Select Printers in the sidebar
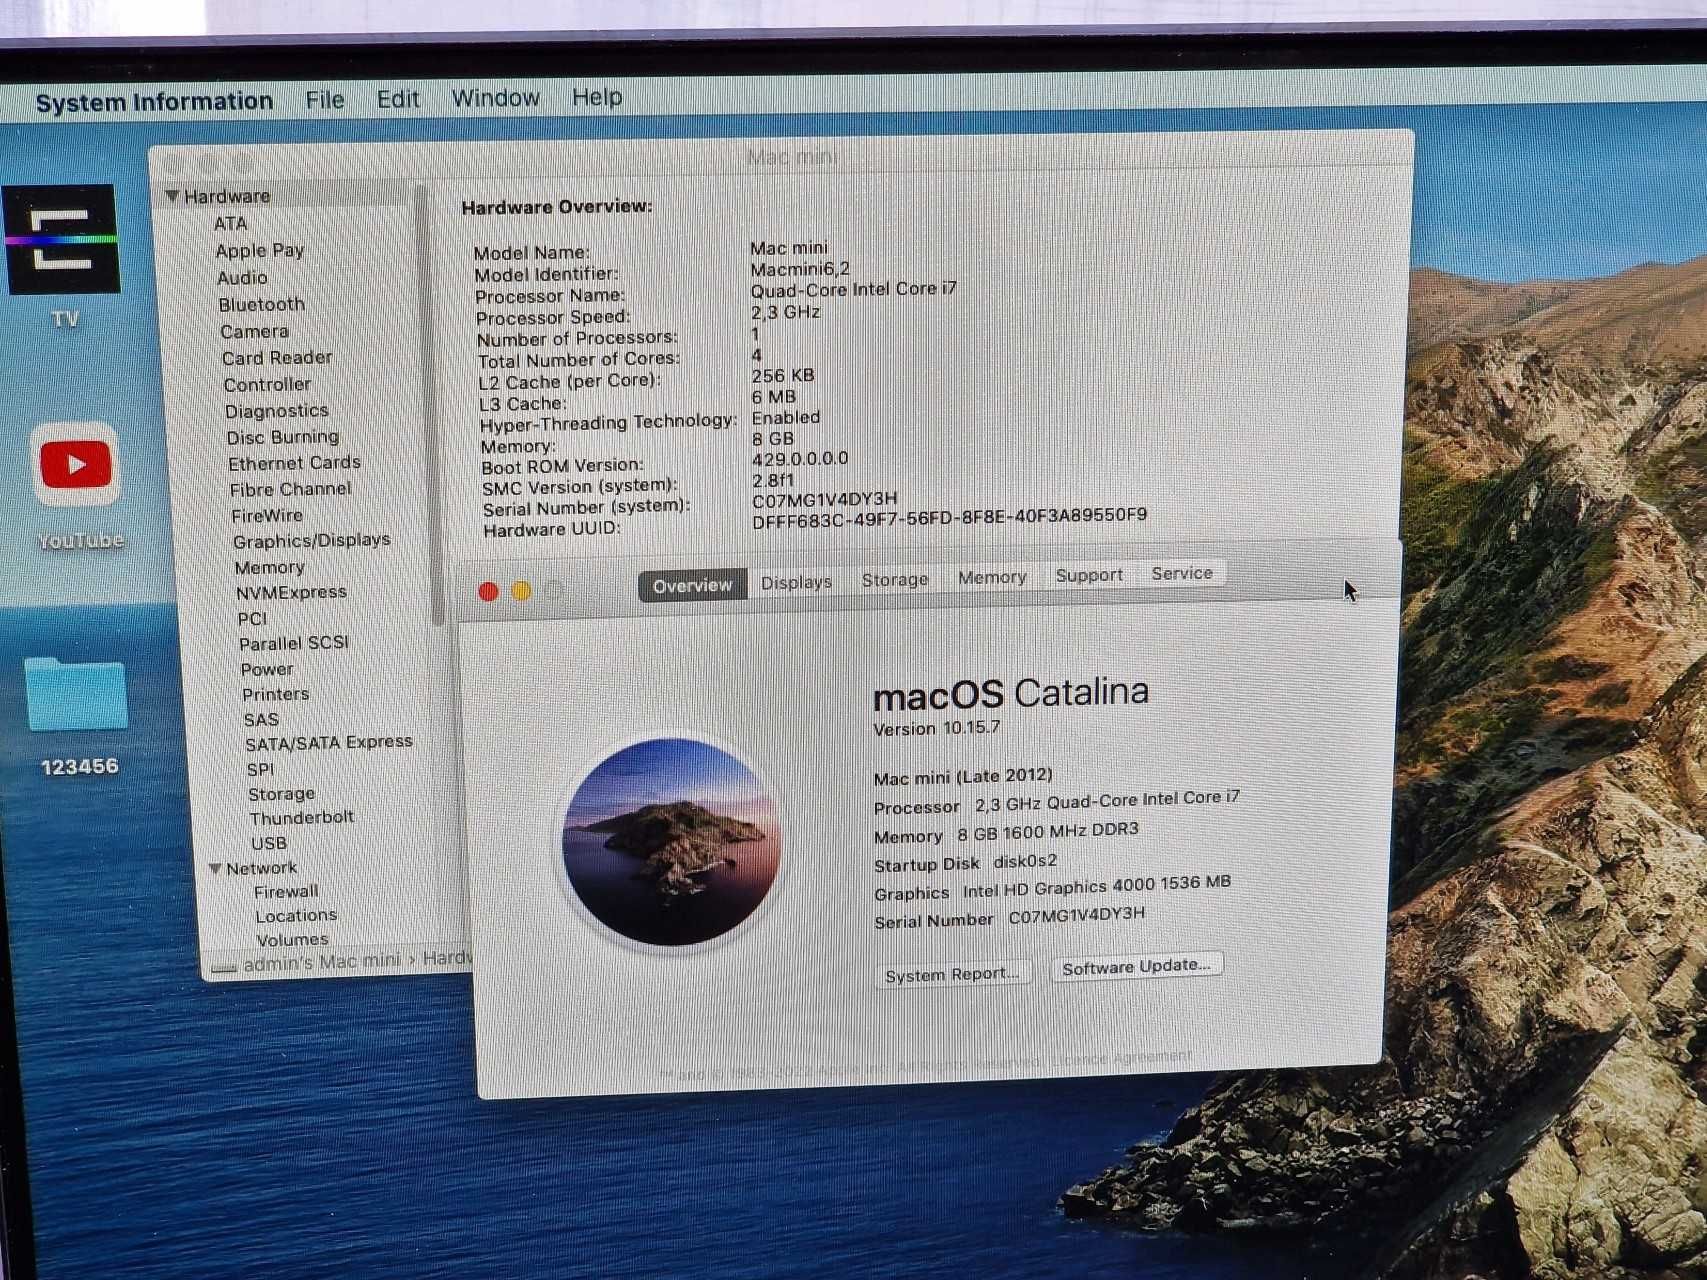 pos(275,694)
